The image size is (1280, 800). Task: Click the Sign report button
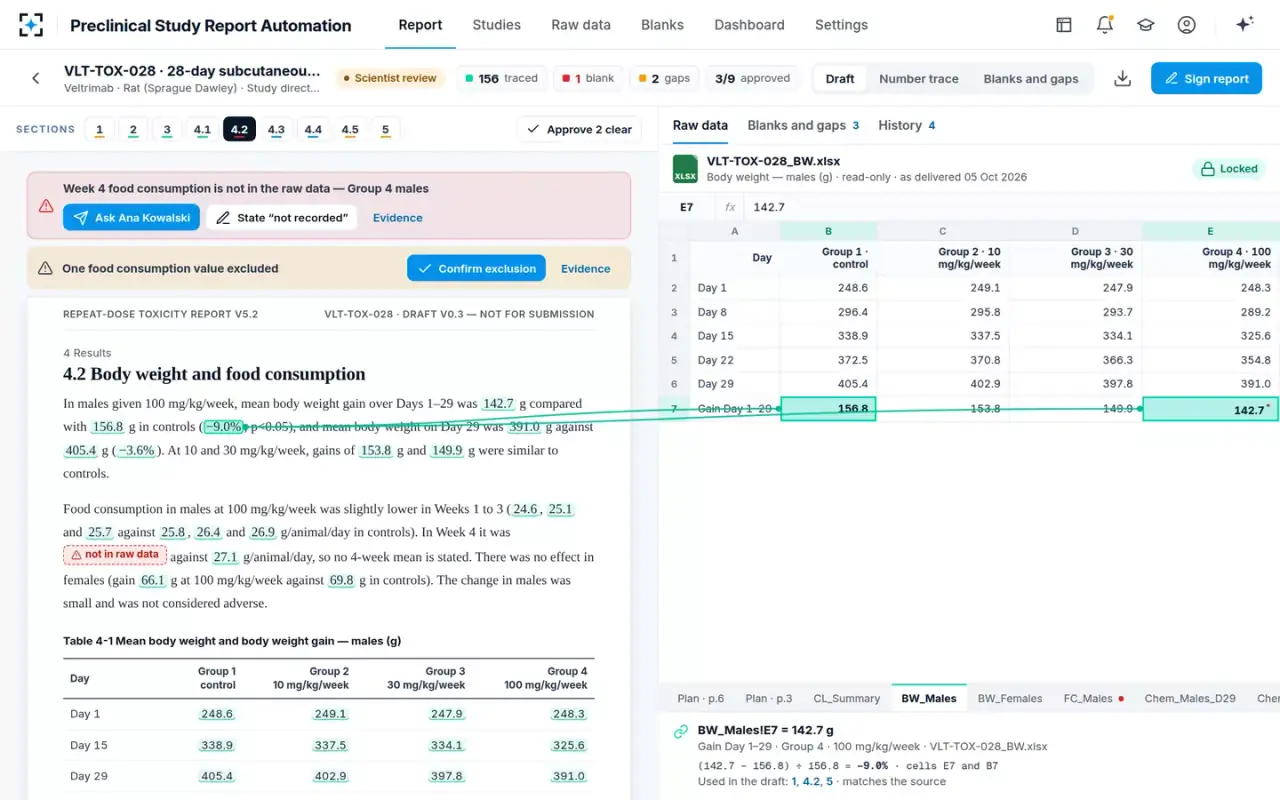pyautogui.click(x=1206, y=78)
